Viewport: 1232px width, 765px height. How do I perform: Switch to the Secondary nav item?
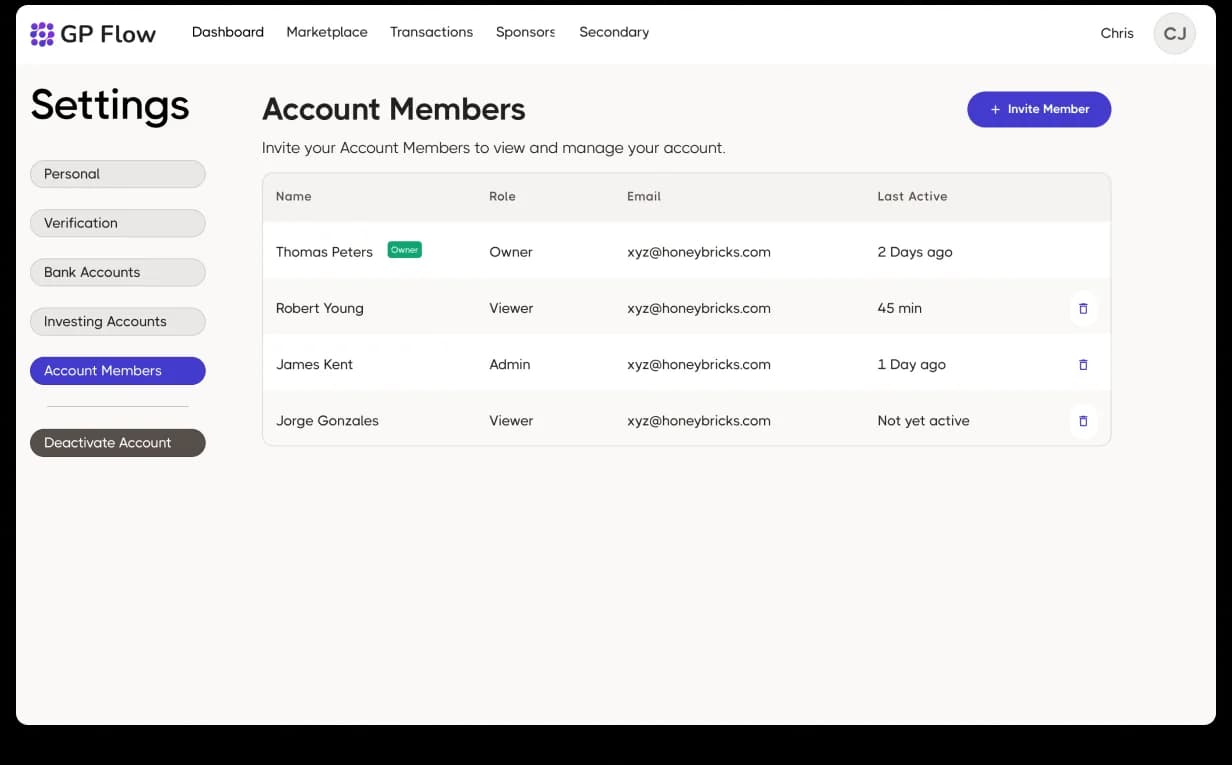click(x=614, y=32)
